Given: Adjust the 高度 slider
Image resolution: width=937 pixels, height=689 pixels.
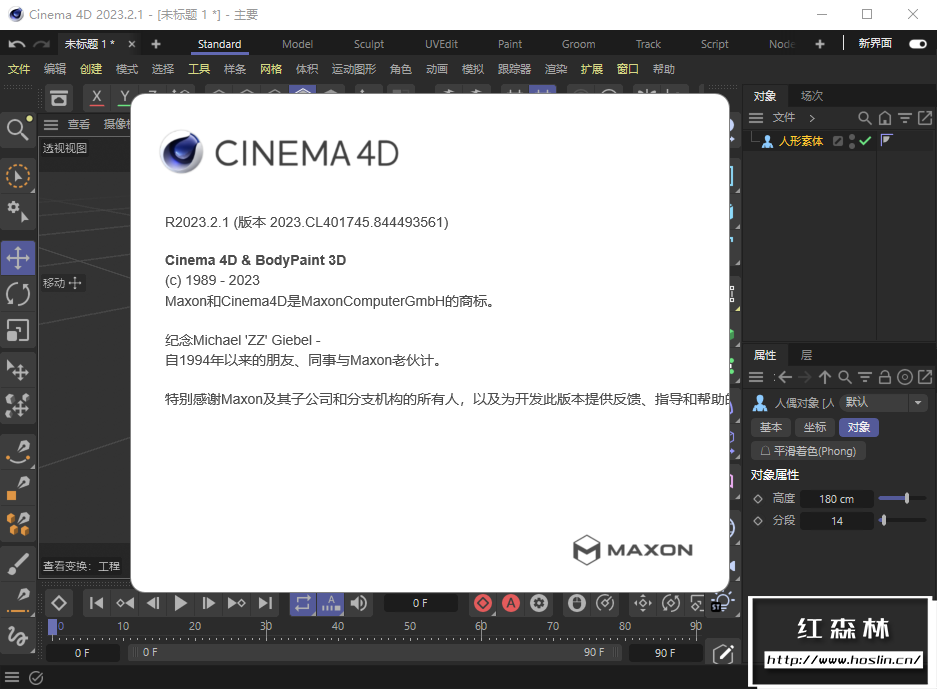Looking at the screenshot, I should (x=906, y=498).
